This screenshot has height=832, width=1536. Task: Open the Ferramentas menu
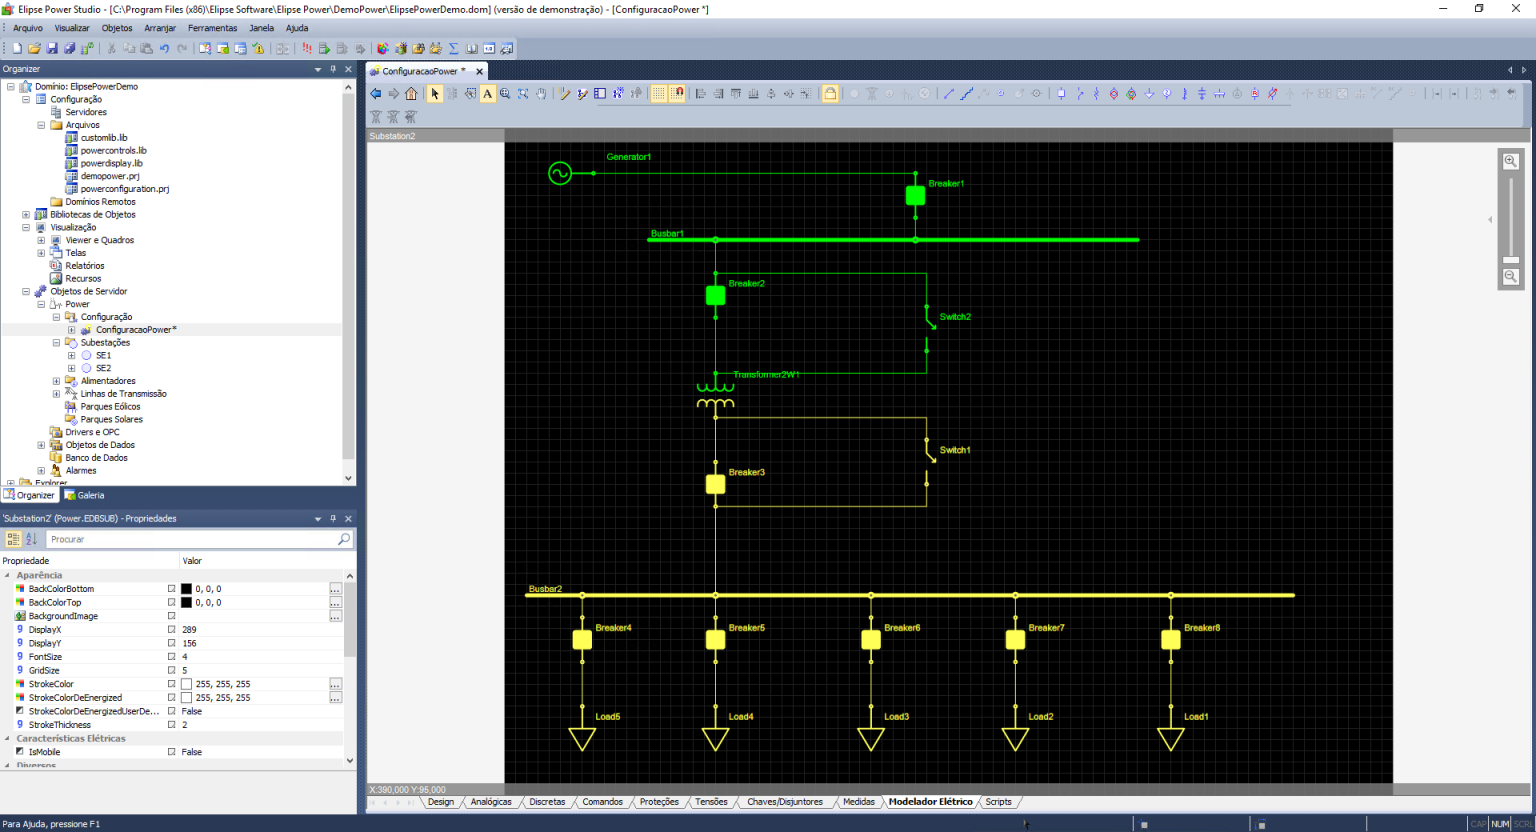(x=212, y=28)
